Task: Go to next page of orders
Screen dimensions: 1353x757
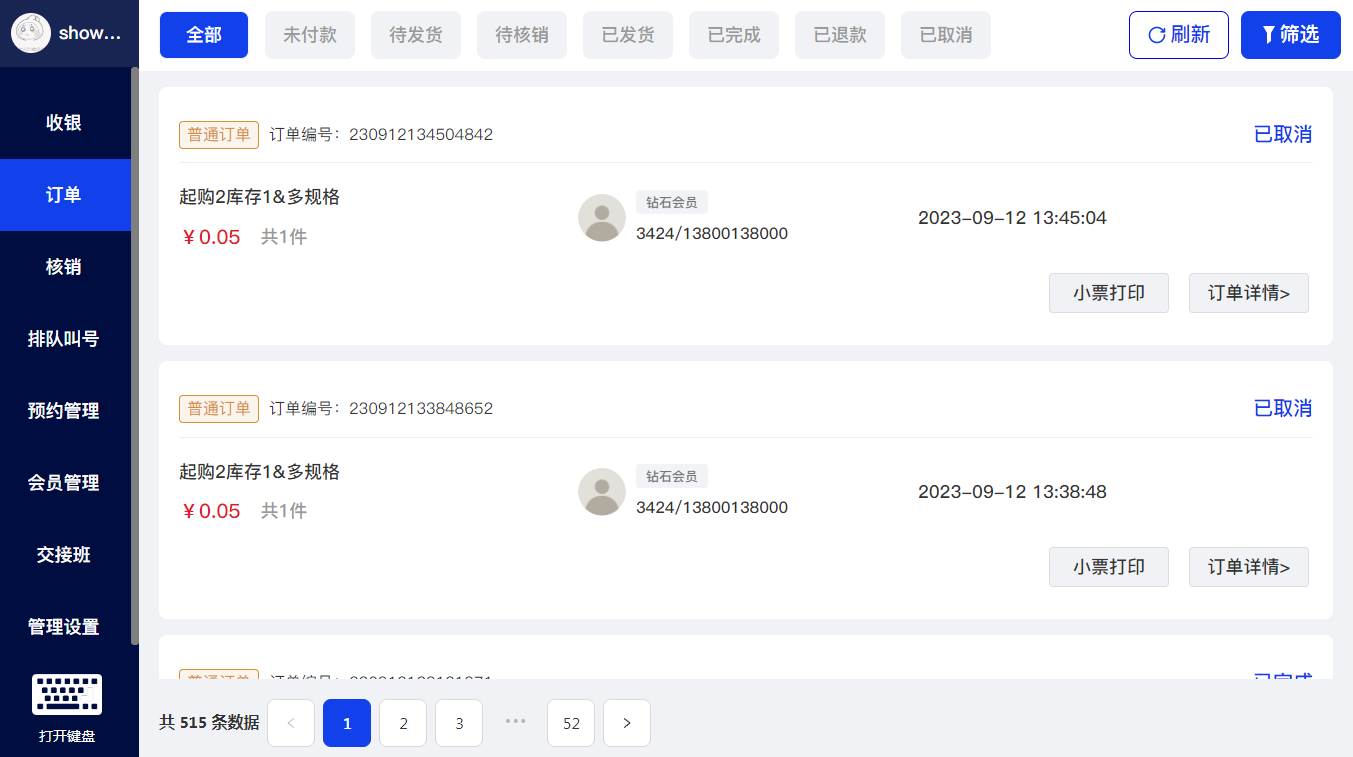Action: 626,722
